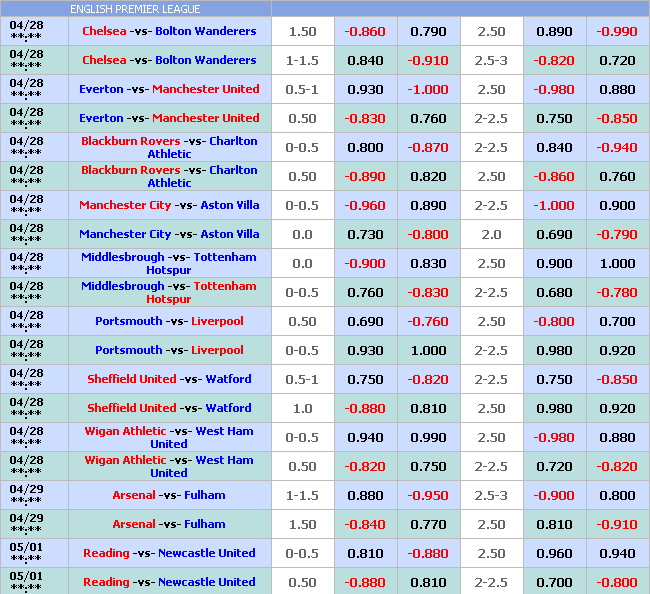
Task: Click the 05/01 date in Reading 0.50 row
Action: (26, 576)
